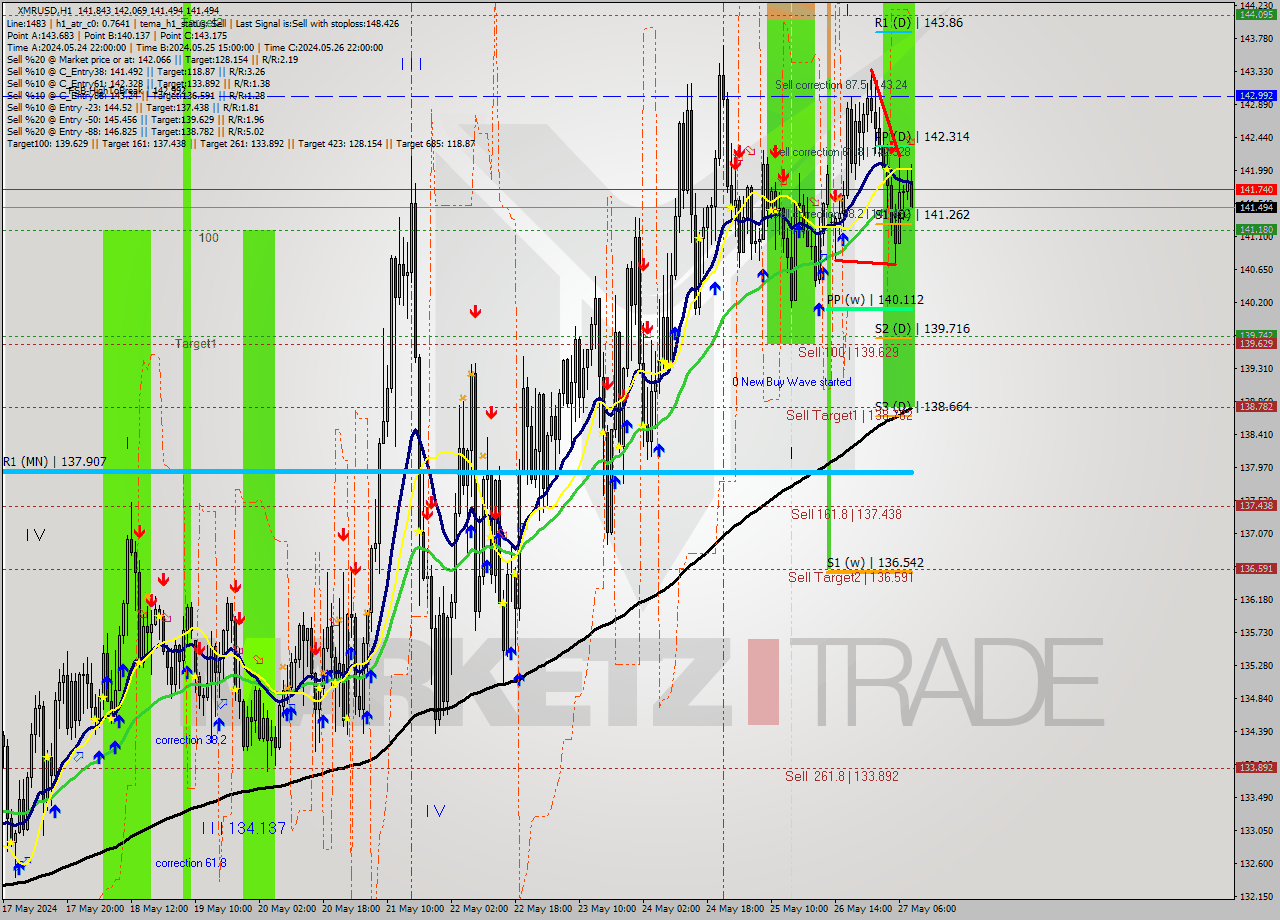Click the '26 May 14:00' time label
The image size is (1280, 920).
click(863, 909)
